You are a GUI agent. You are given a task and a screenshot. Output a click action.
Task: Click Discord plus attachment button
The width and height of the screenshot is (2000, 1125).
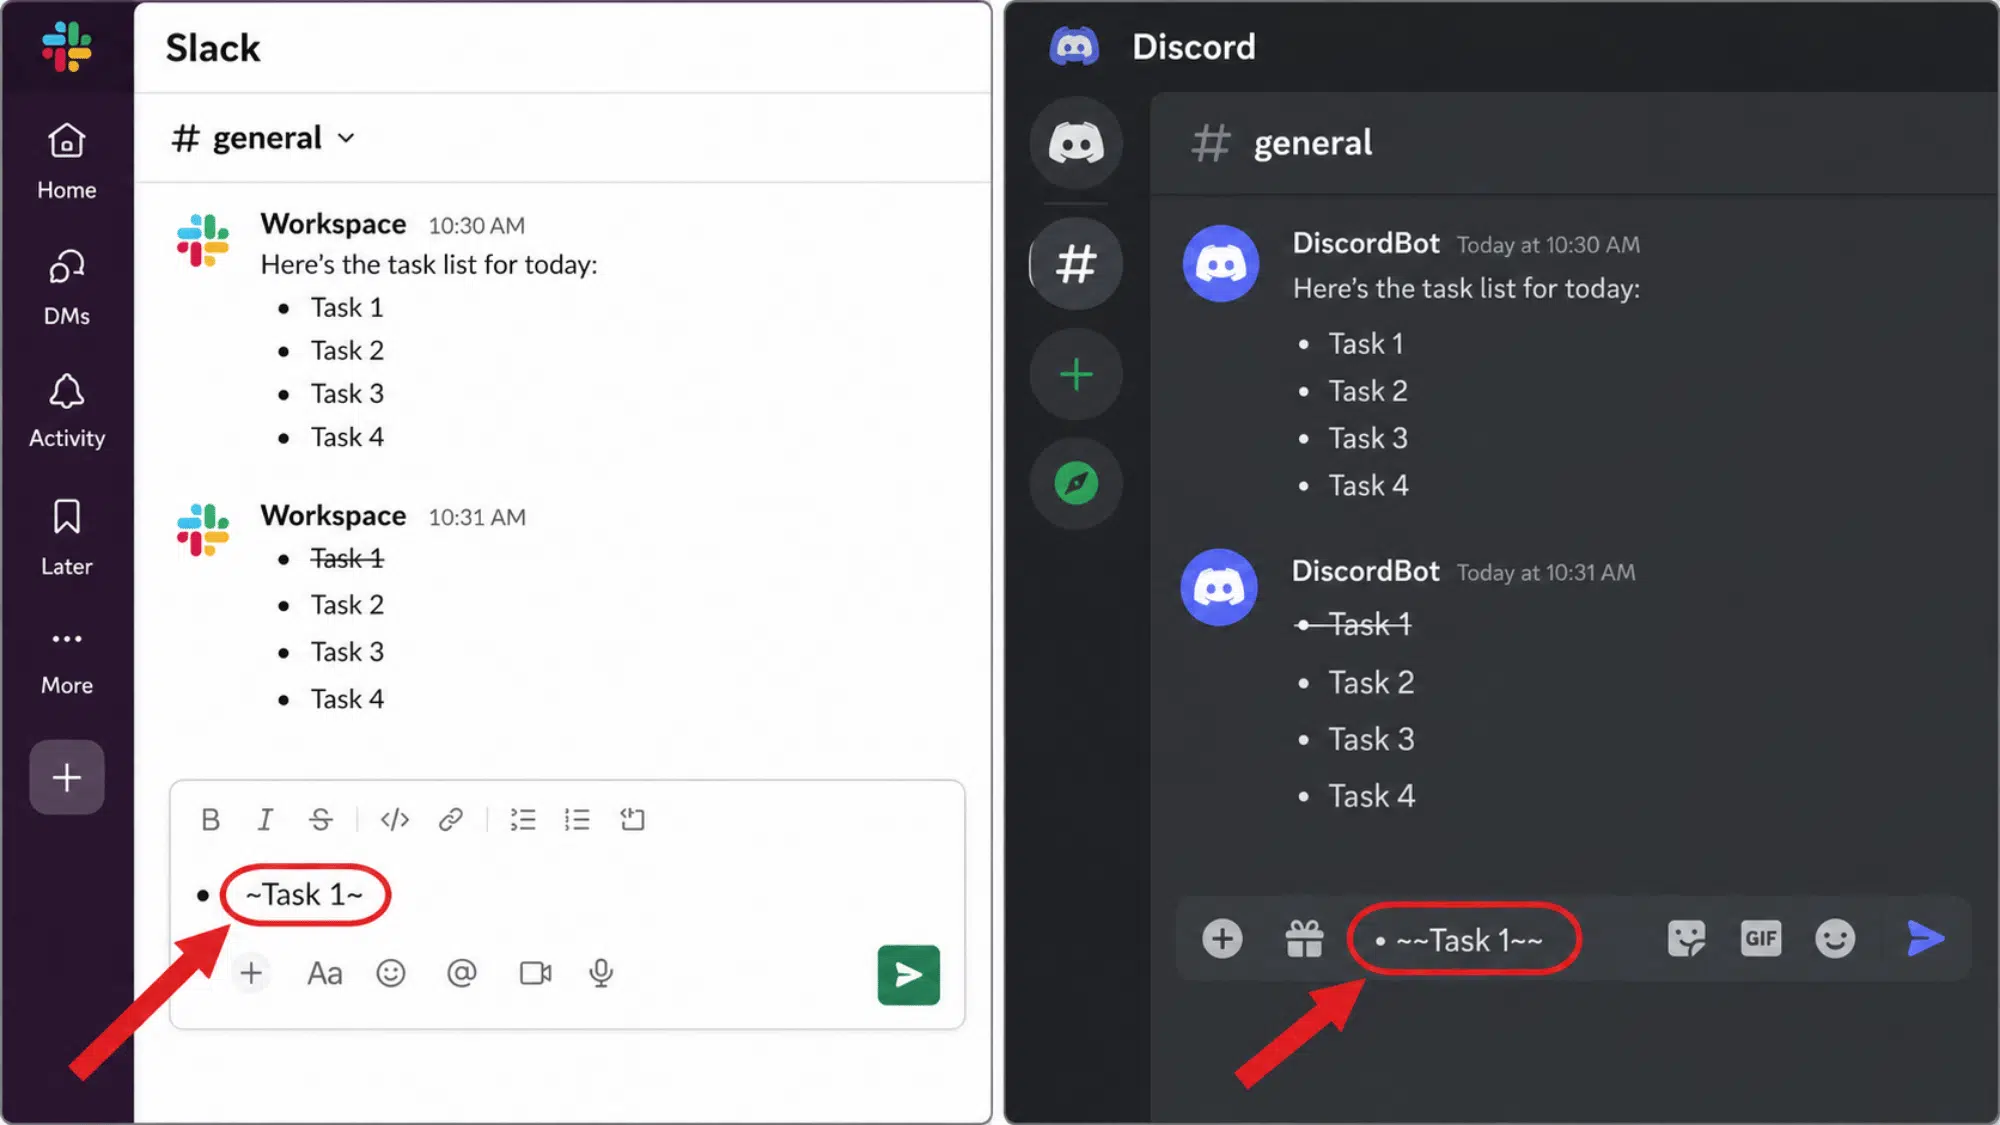click(x=1222, y=938)
